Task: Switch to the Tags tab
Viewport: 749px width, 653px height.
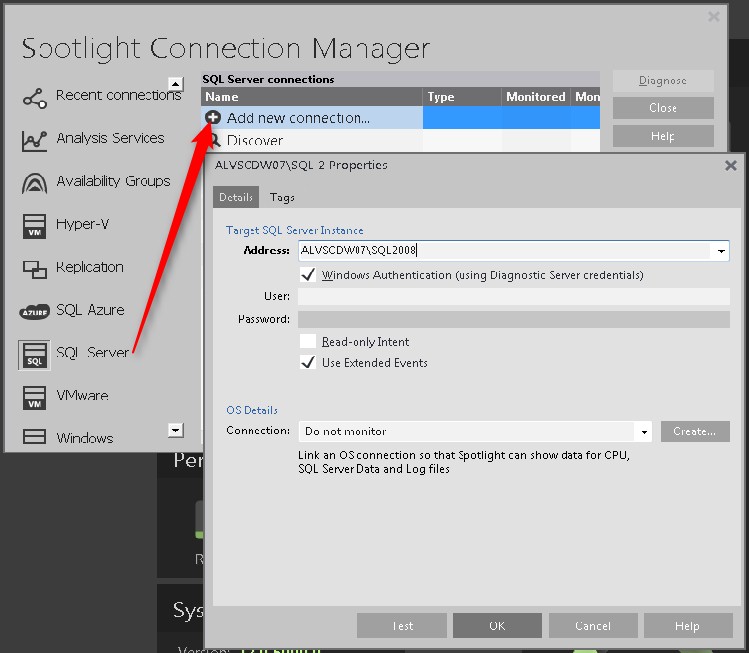Action: [x=282, y=198]
